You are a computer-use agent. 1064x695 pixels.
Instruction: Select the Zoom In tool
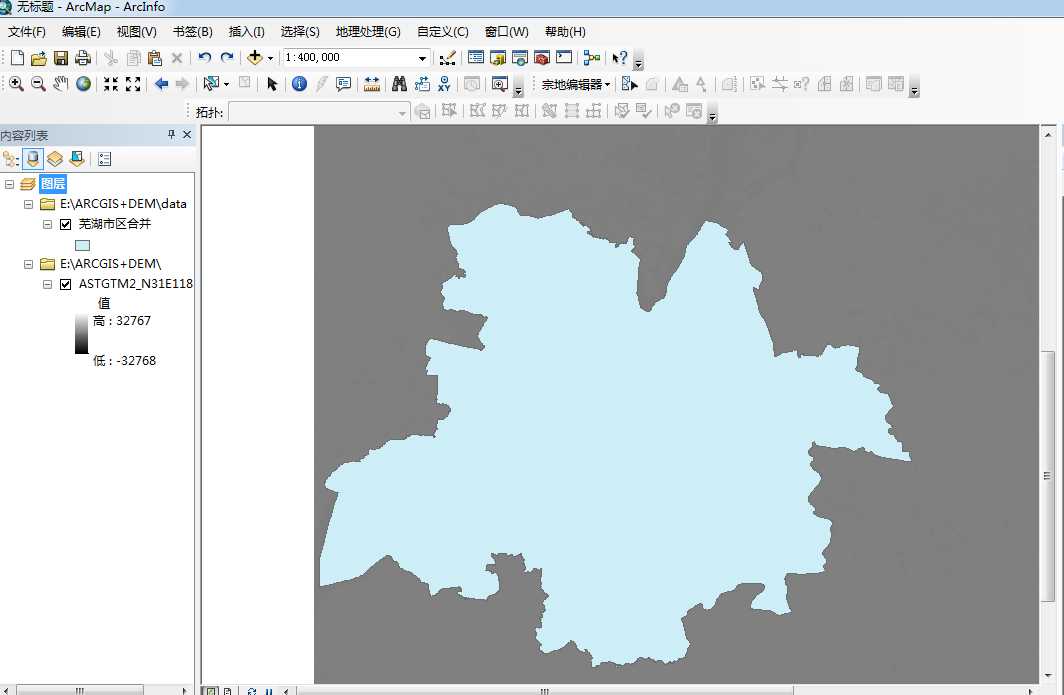pos(16,84)
